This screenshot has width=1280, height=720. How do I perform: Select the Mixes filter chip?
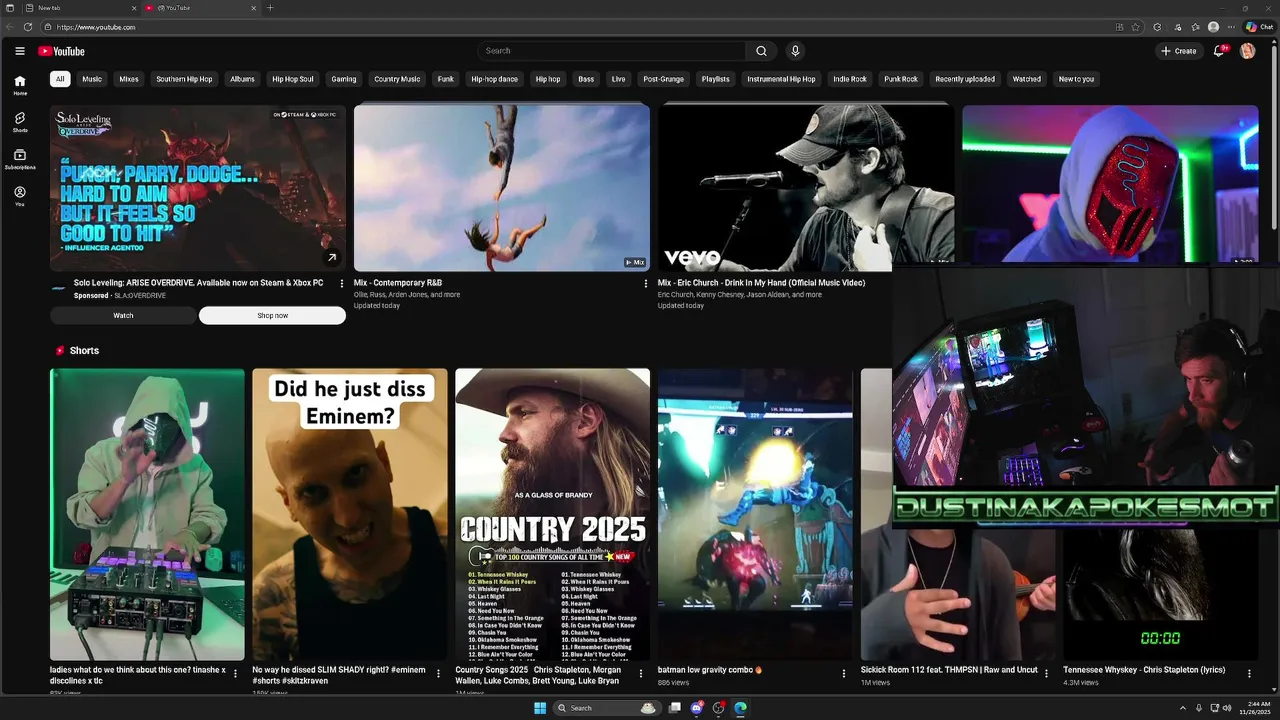click(129, 79)
